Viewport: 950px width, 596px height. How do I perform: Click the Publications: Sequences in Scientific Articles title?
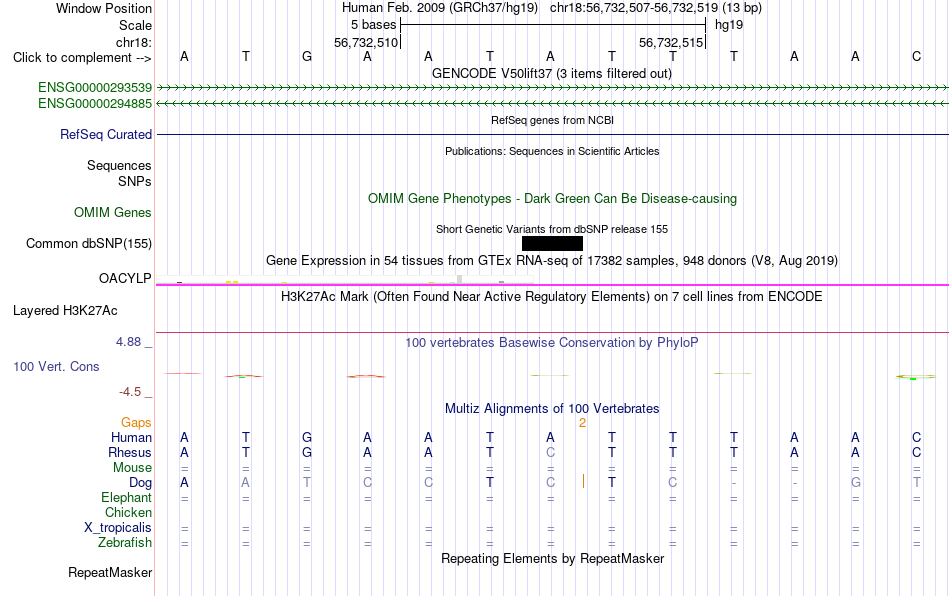[x=552, y=151]
